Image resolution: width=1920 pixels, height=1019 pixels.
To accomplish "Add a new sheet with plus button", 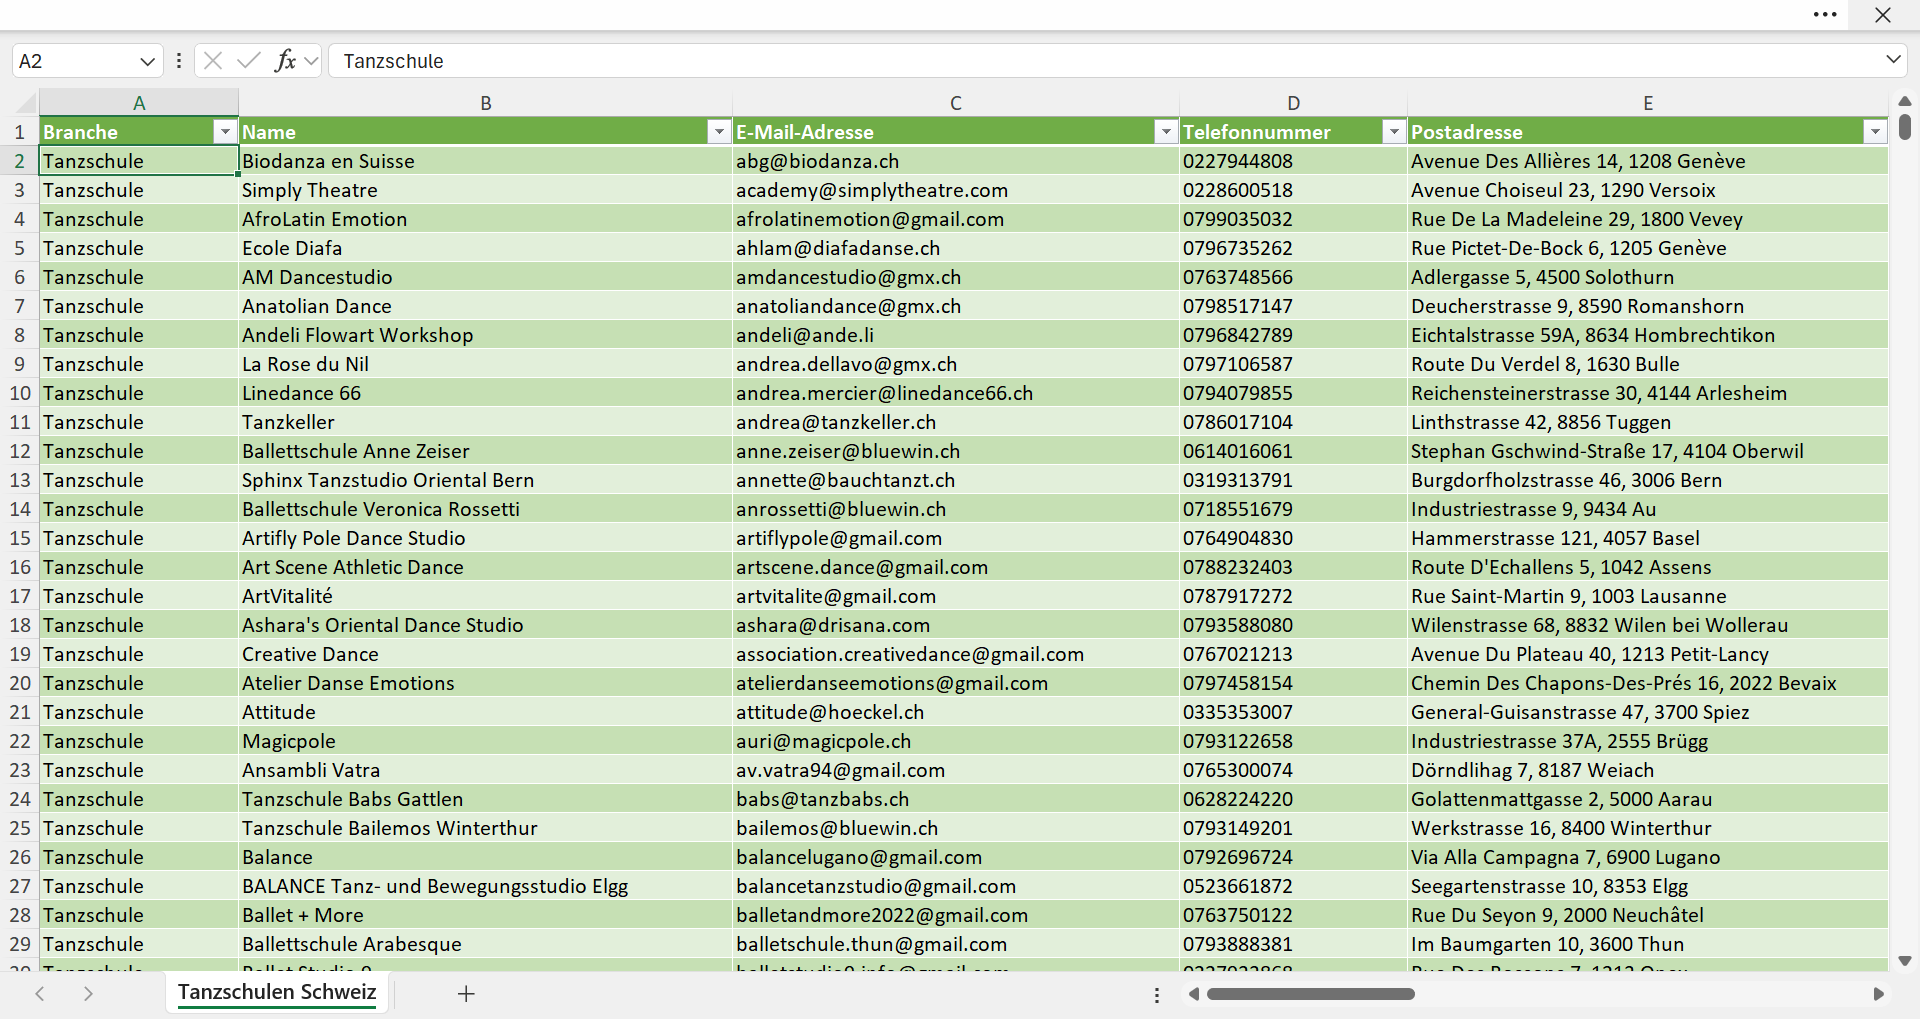I will point(466,993).
